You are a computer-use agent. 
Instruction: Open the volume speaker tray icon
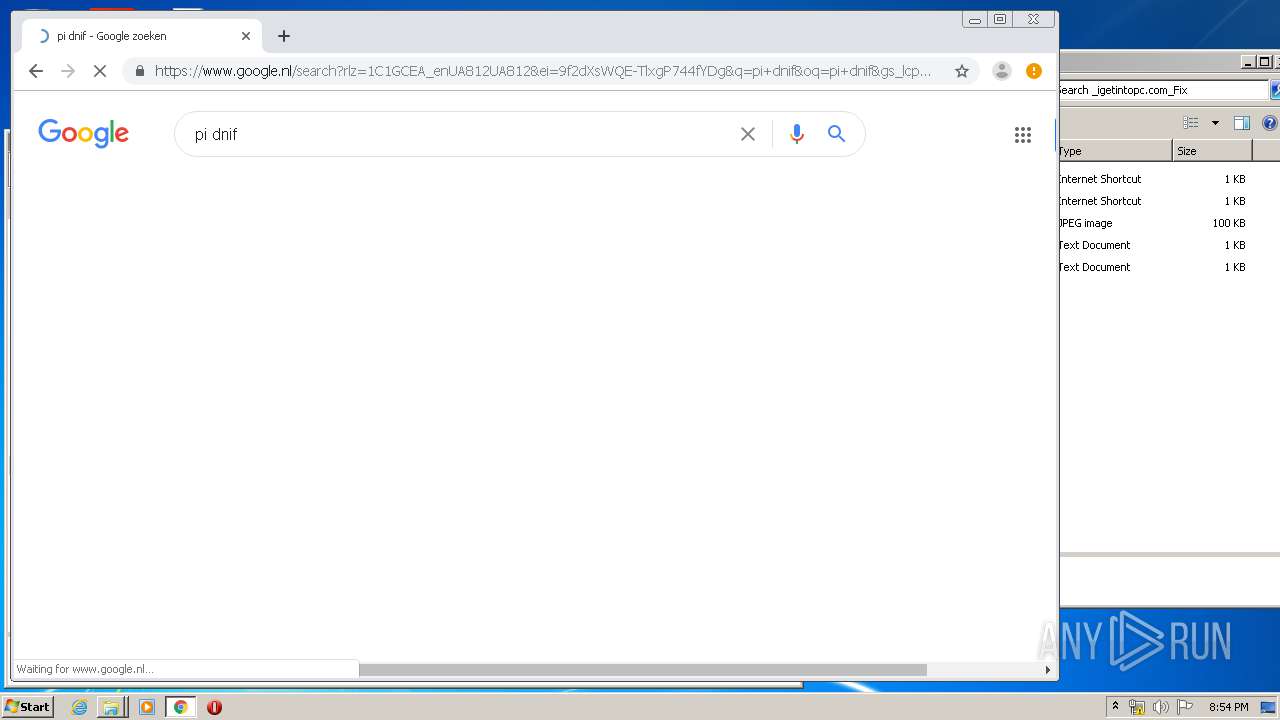coord(1161,707)
